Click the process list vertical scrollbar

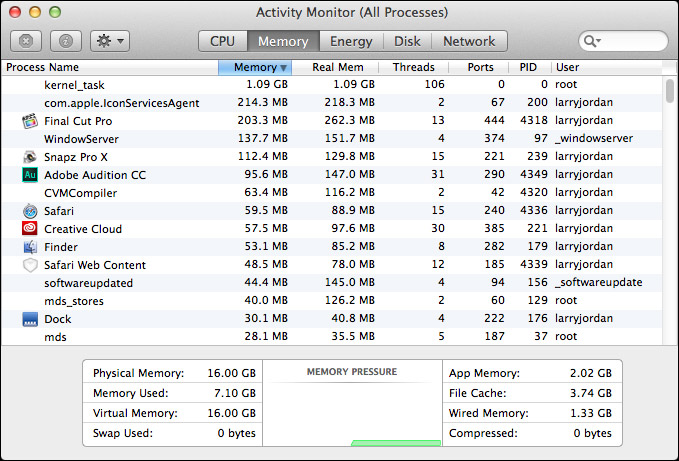point(669,210)
